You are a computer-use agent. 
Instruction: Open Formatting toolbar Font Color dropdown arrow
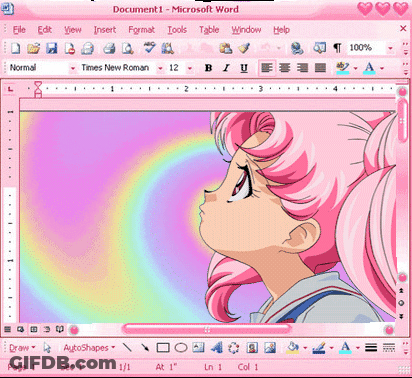(382, 68)
